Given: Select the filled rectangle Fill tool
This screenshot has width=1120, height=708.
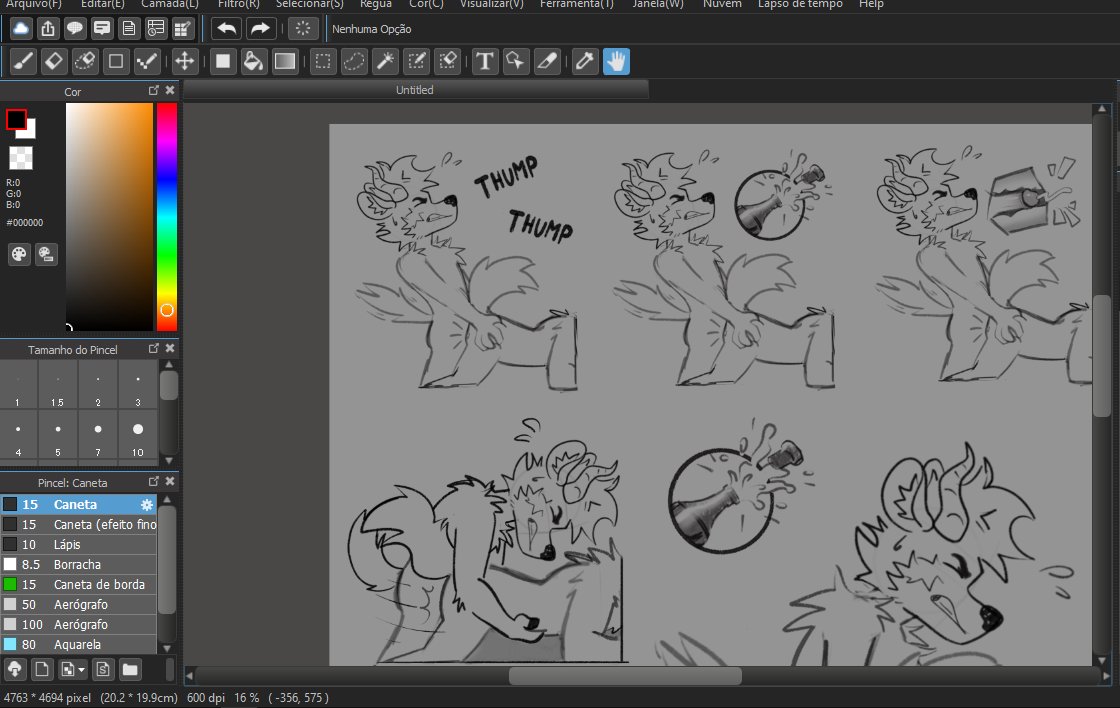Looking at the screenshot, I should pos(223,61).
